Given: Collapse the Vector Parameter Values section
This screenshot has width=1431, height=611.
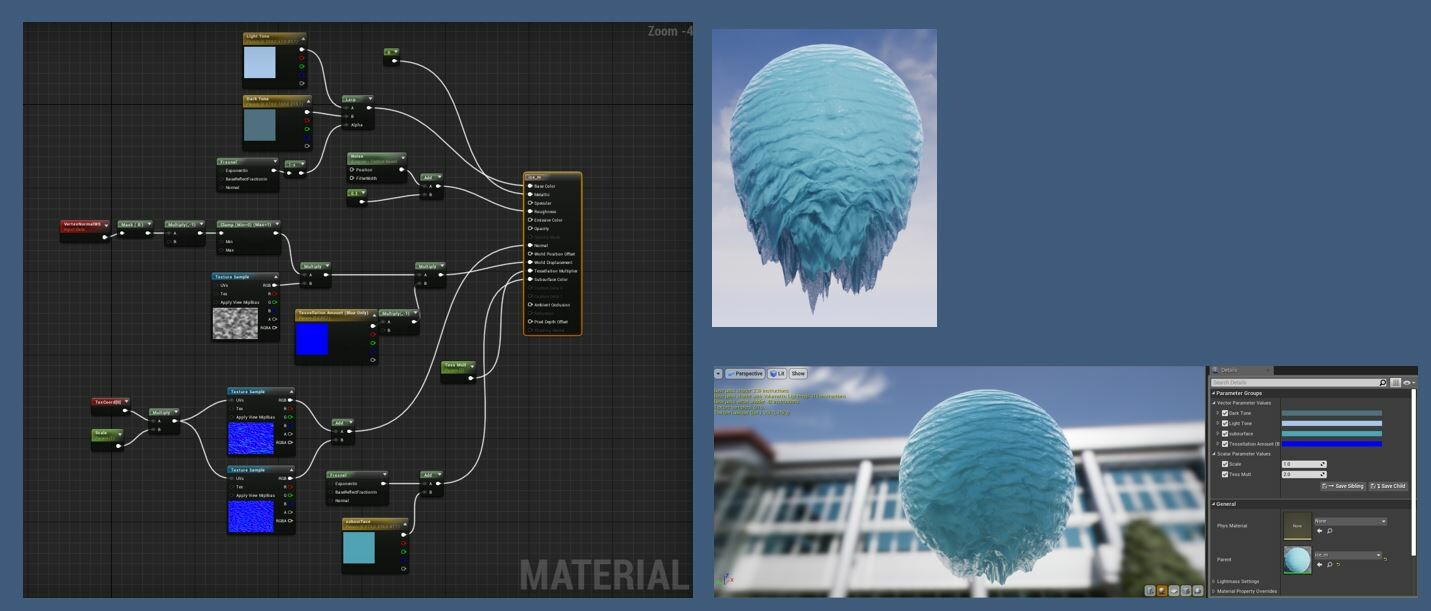Looking at the screenshot, I should point(1213,402).
